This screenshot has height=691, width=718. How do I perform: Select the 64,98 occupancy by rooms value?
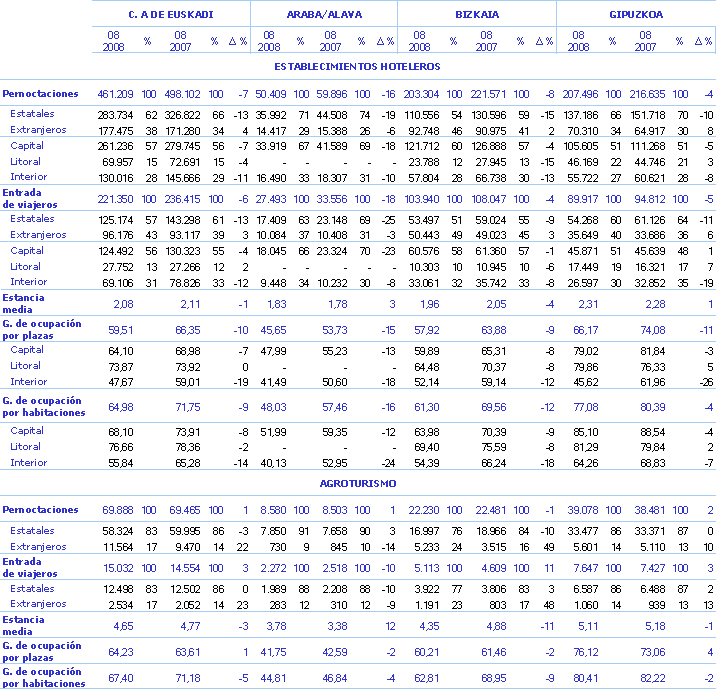[121, 407]
